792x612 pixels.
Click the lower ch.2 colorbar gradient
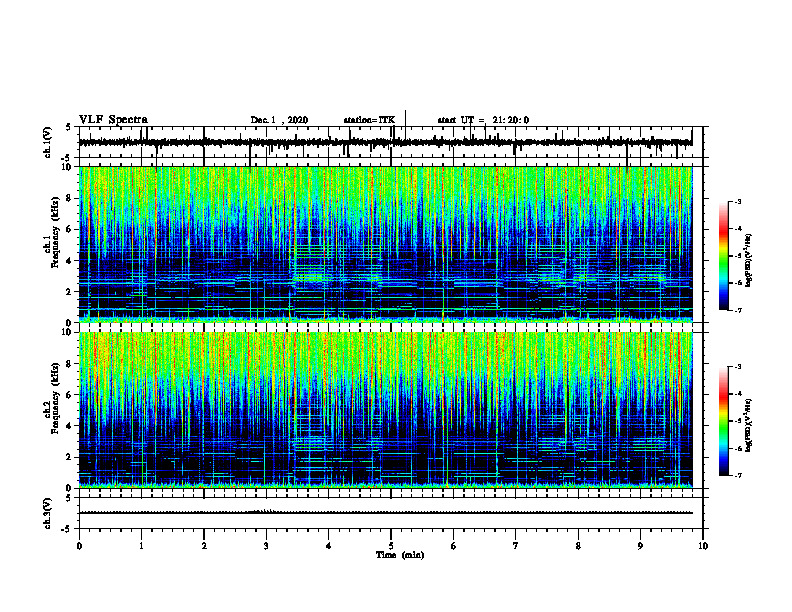[723, 421]
